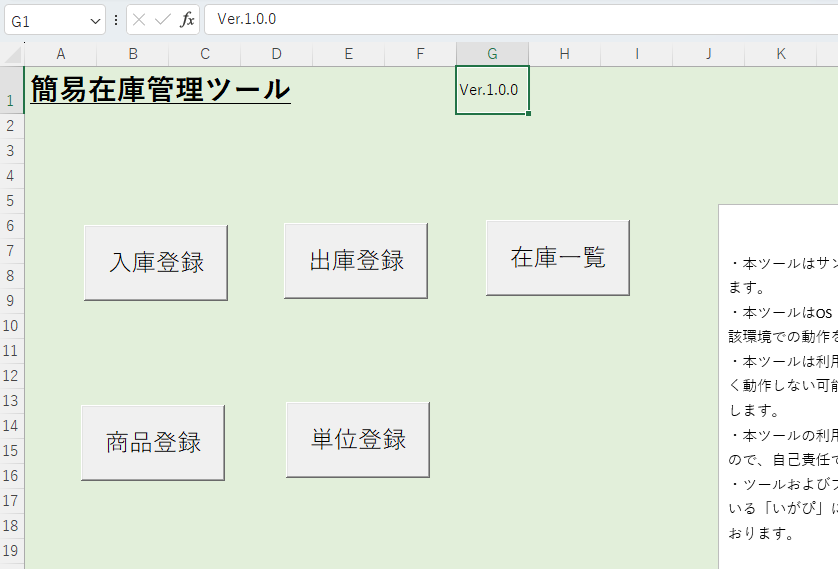Expand the Name Box dropdown arrow
Screen dimensions: 838x569
tap(95, 20)
